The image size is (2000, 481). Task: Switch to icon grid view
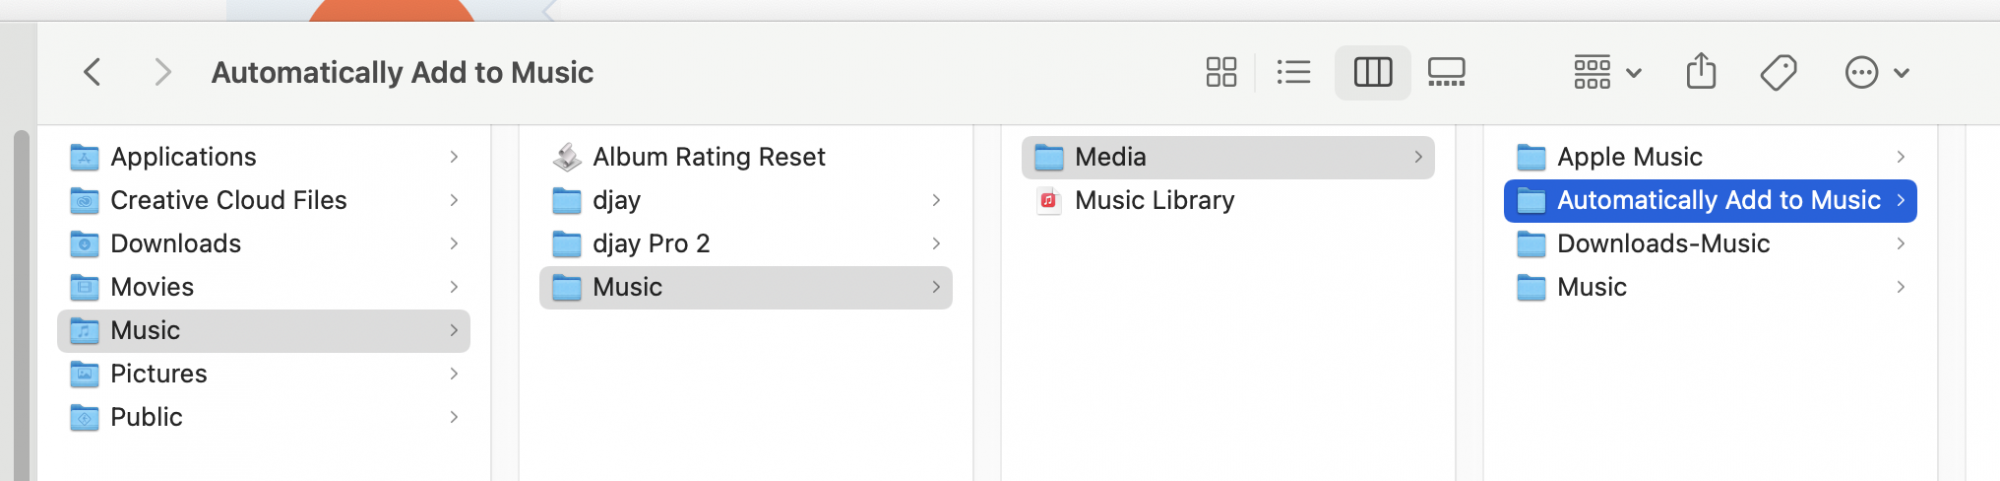[1221, 72]
